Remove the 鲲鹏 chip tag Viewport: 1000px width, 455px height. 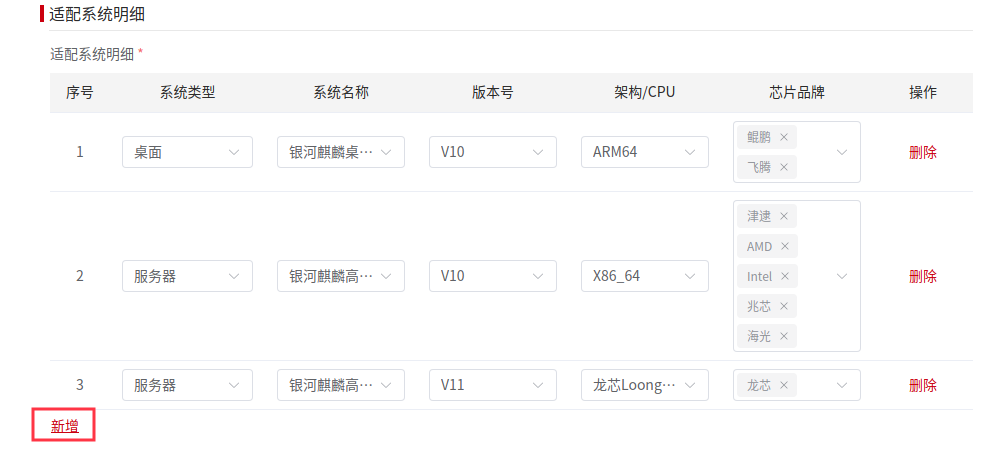click(x=784, y=137)
